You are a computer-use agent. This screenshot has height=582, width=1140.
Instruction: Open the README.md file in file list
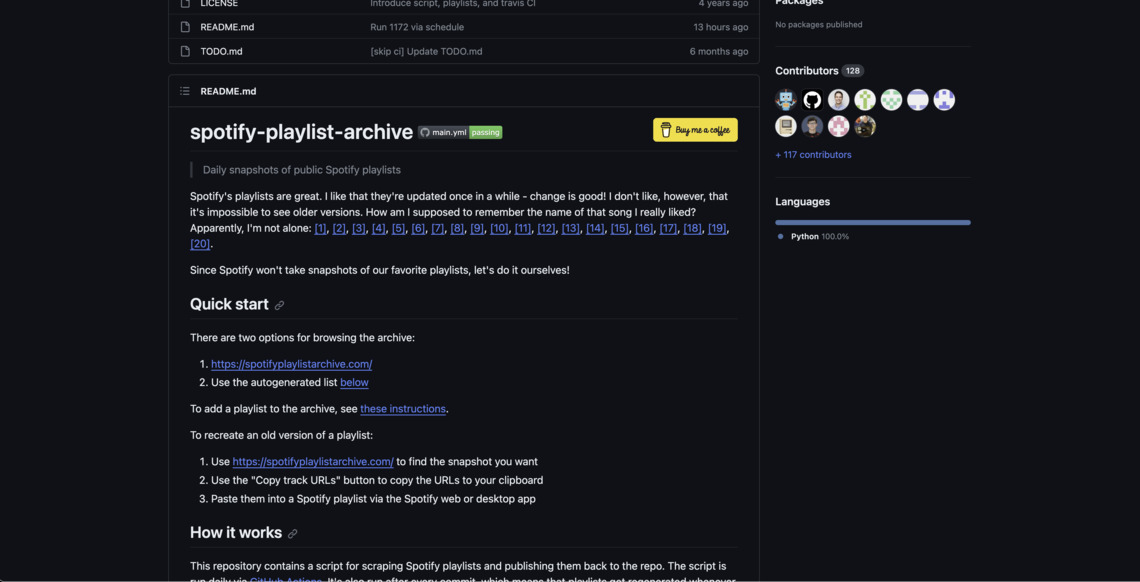pos(227,27)
